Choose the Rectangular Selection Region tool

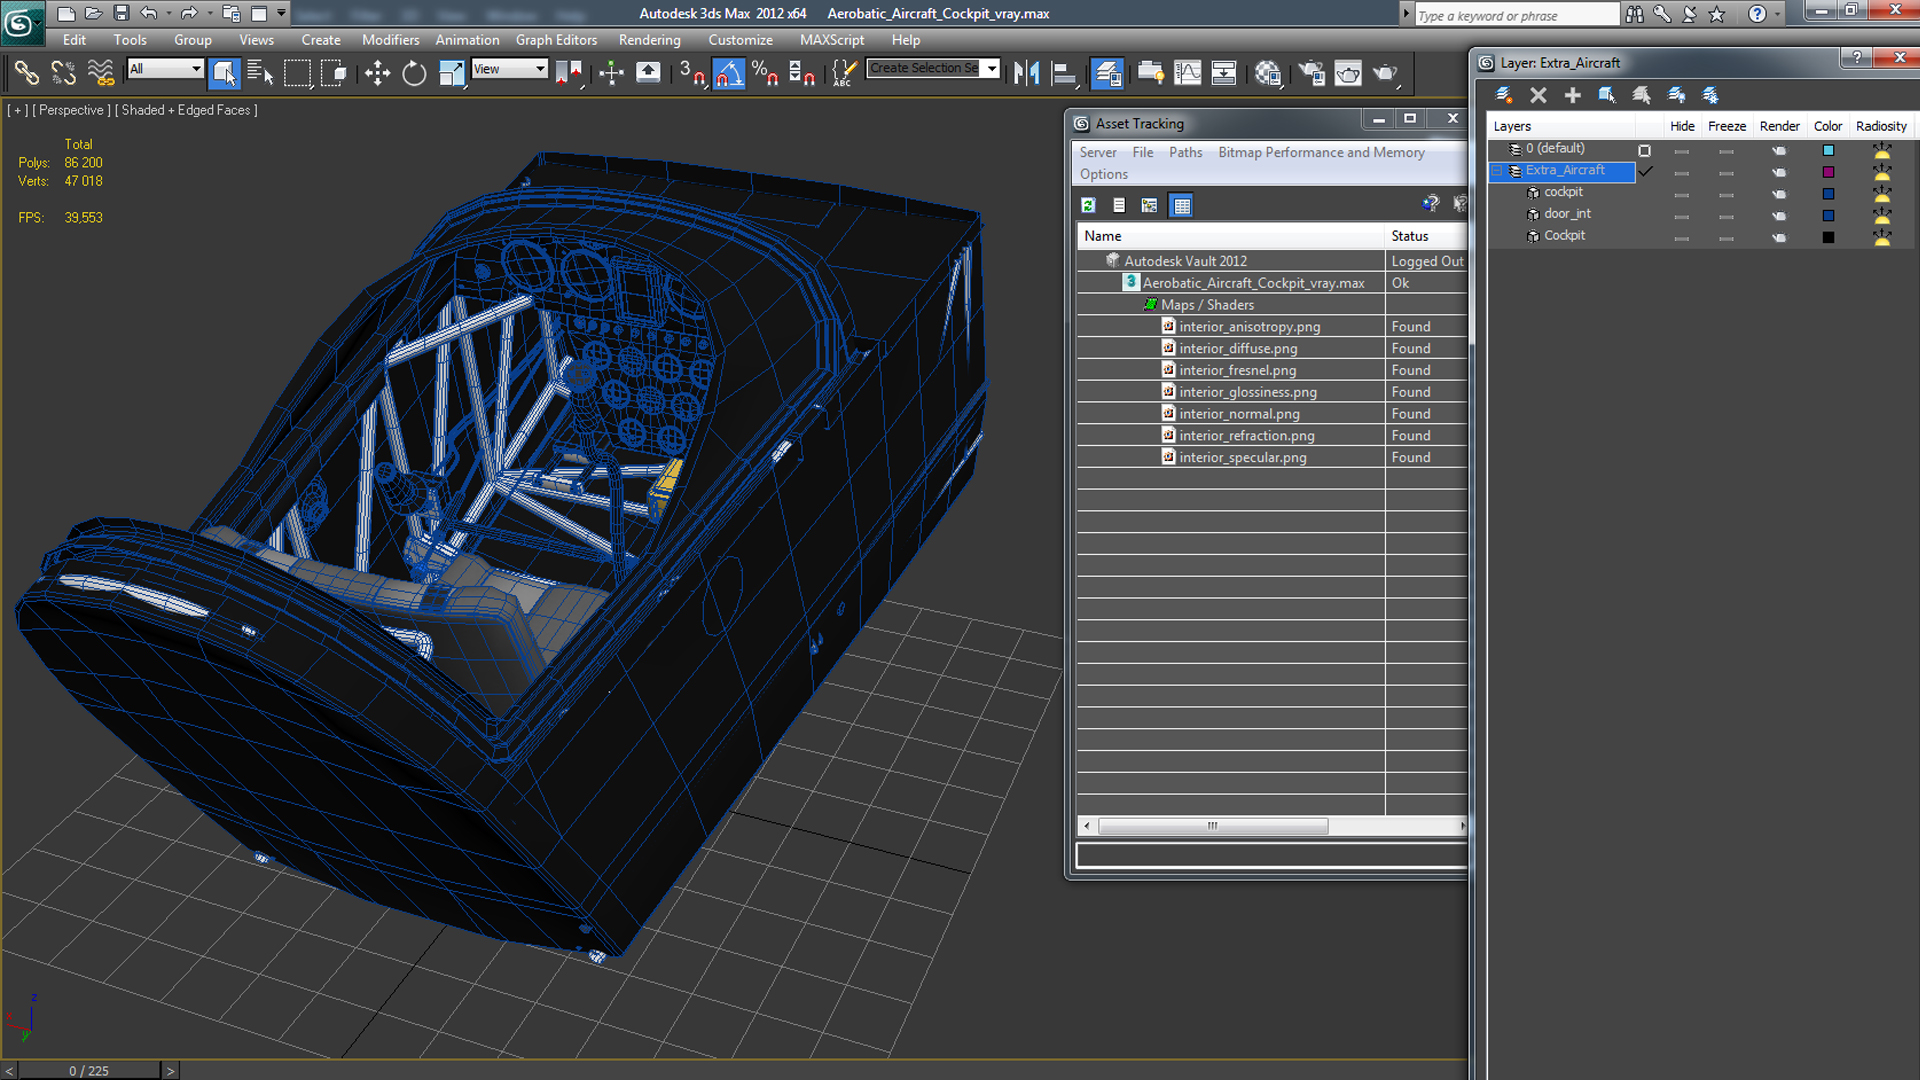click(297, 73)
